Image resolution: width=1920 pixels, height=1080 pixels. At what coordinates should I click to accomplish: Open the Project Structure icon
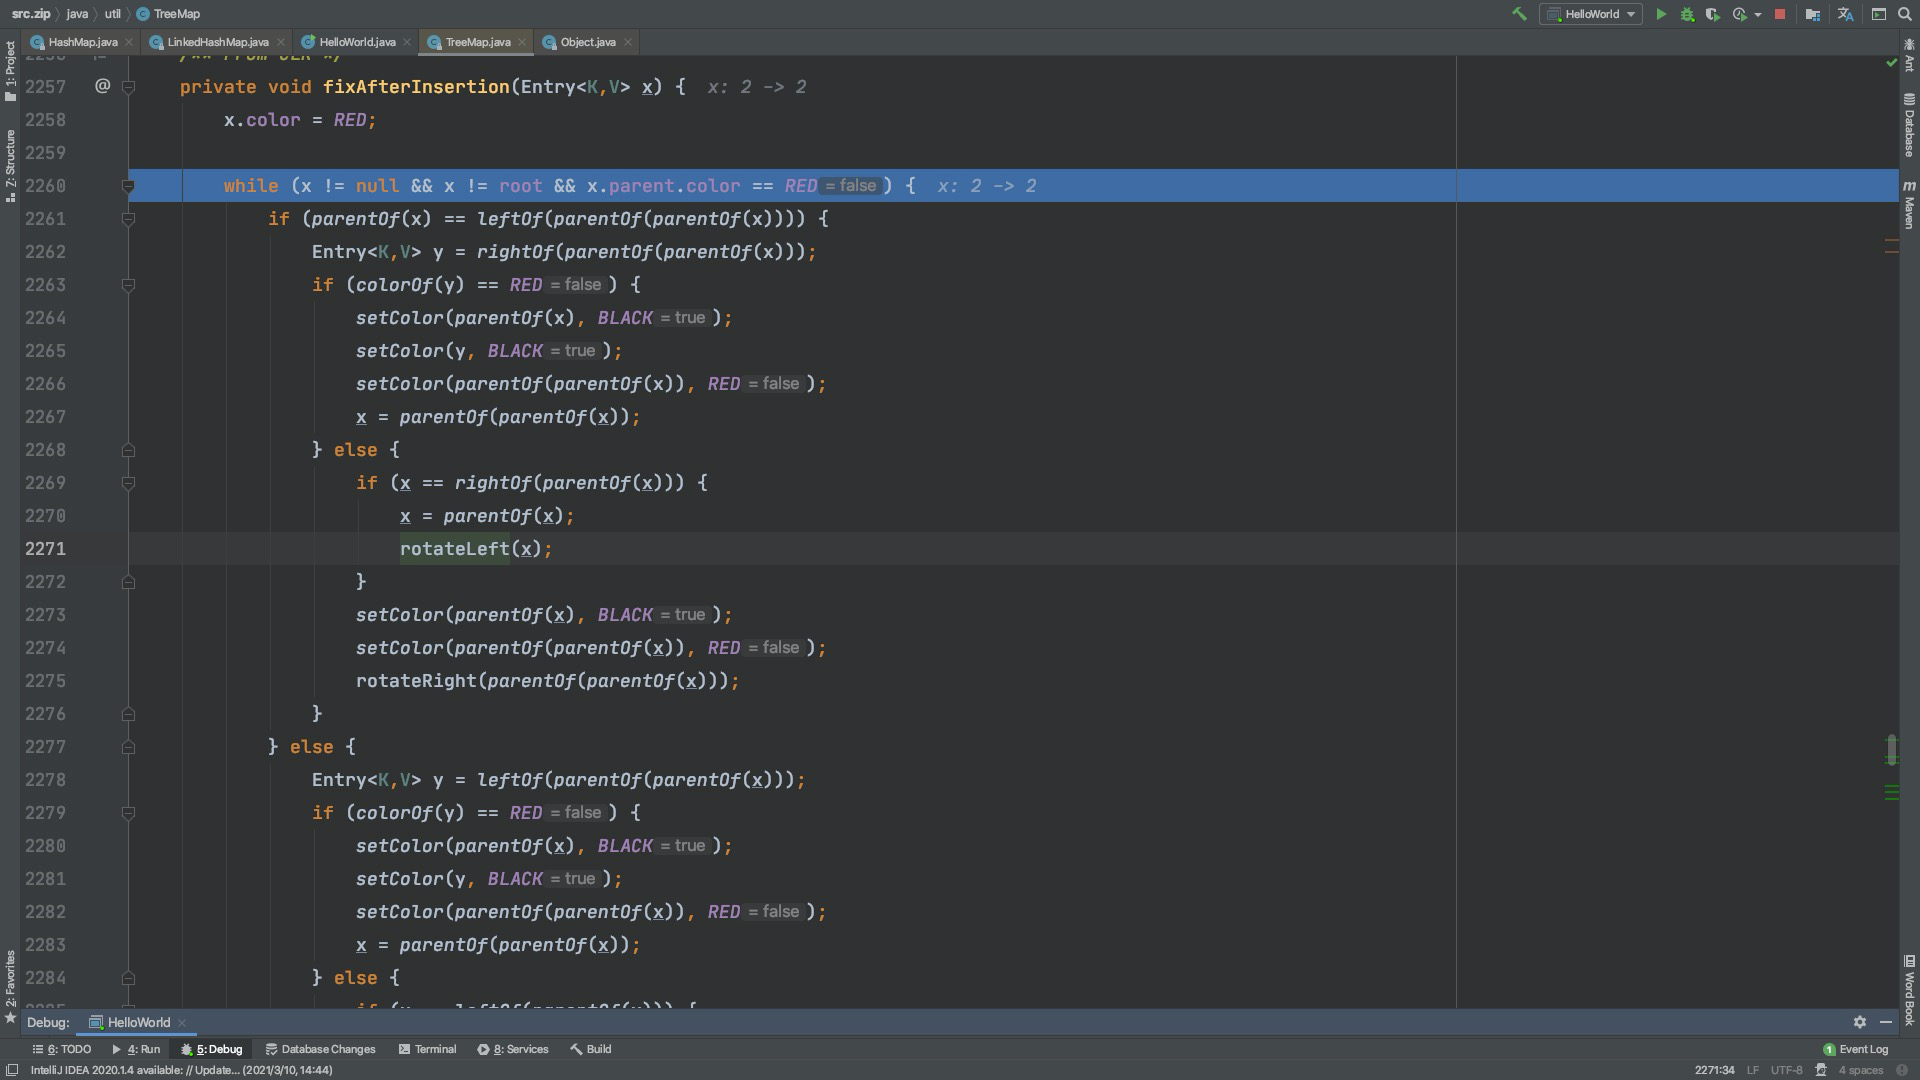(1812, 14)
